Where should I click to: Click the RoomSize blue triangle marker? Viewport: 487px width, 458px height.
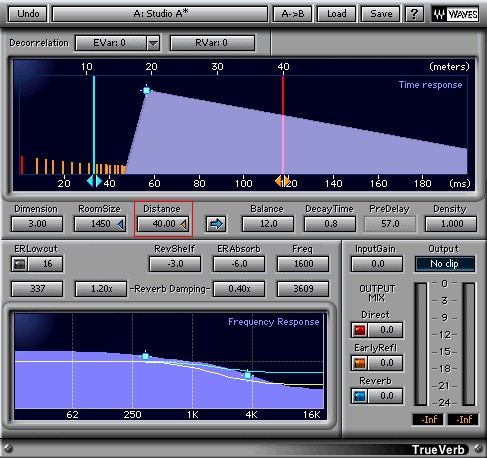(x=121, y=224)
